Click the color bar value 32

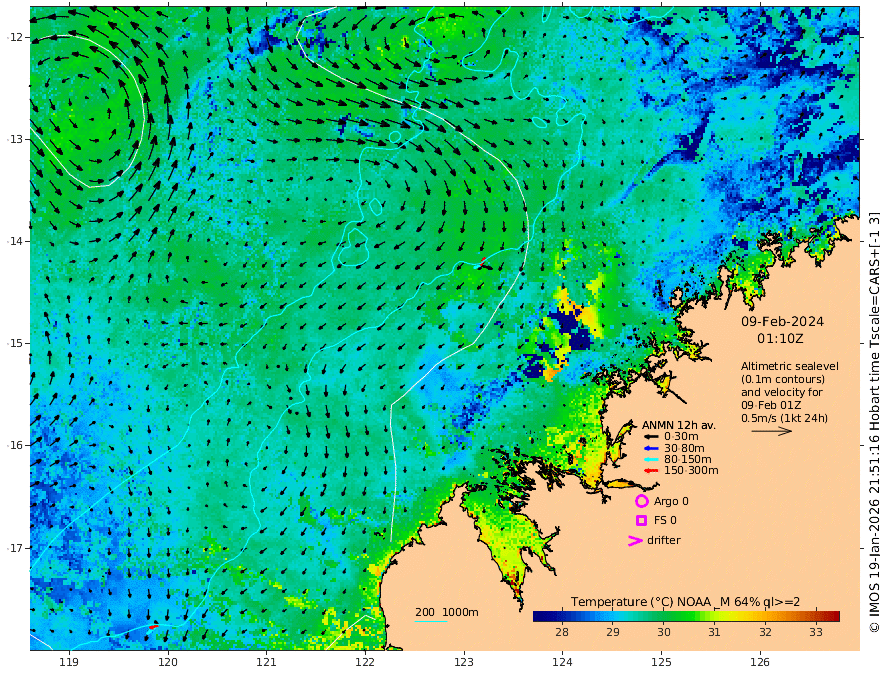click(765, 632)
